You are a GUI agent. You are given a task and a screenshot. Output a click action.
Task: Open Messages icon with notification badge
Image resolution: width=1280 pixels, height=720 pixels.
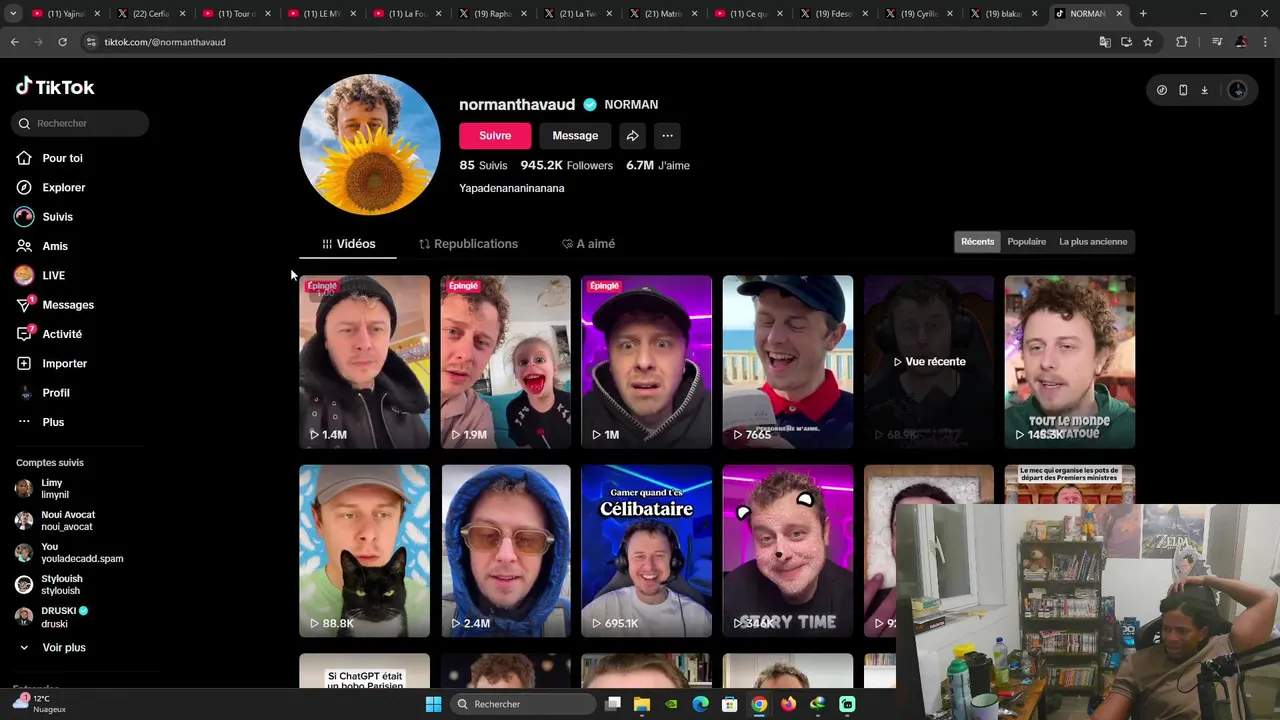(24, 304)
